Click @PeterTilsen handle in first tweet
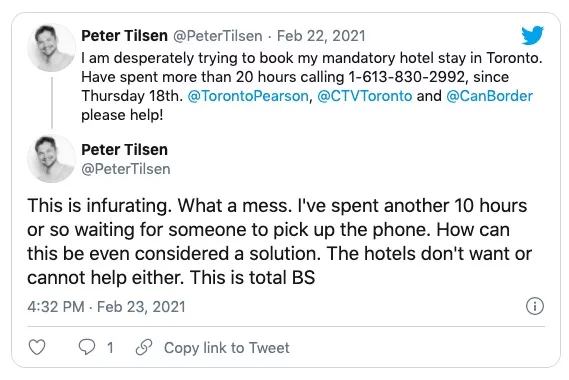The height and width of the screenshot is (380, 569). click(217, 36)
